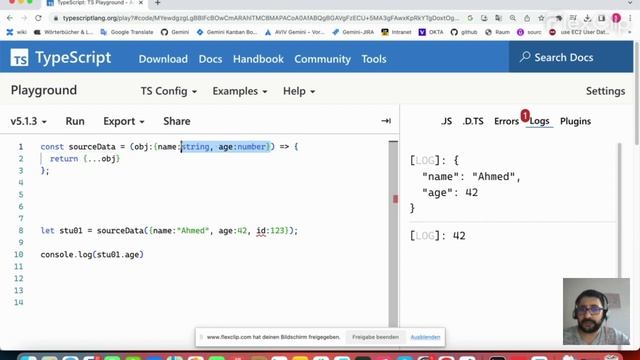Open browser downloads icon

[x=587, y=18]
